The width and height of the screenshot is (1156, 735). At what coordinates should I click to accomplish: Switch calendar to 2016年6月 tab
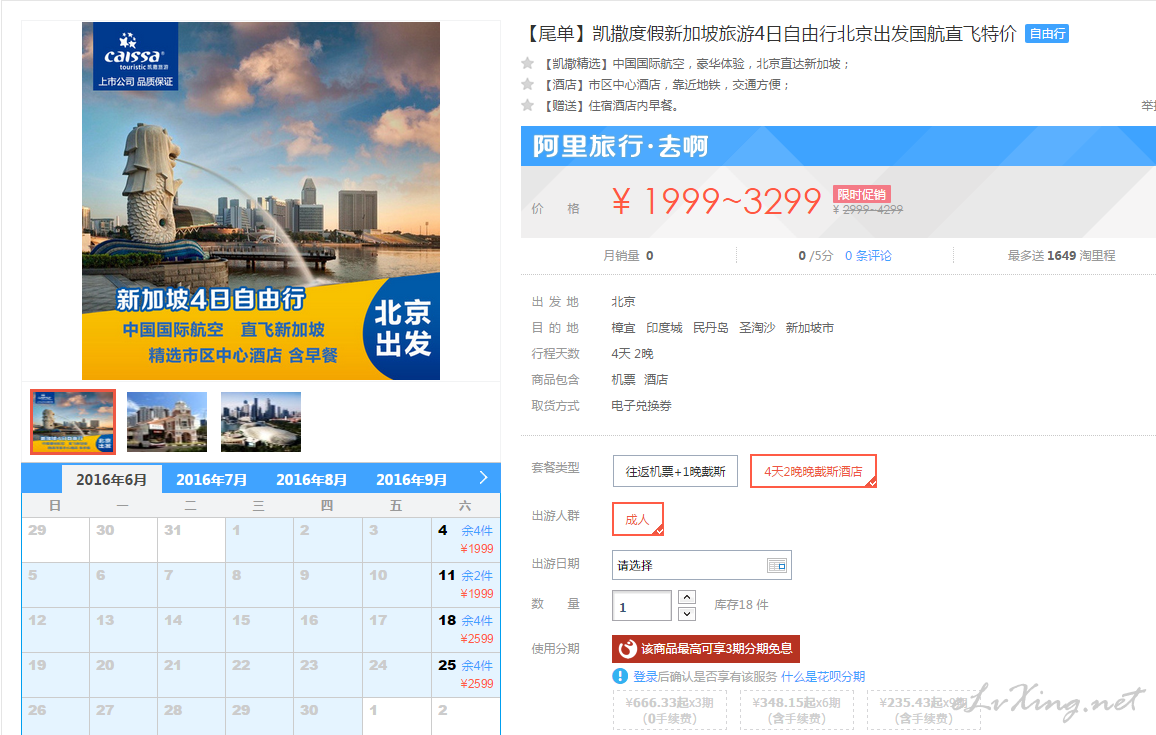(111, 479)
